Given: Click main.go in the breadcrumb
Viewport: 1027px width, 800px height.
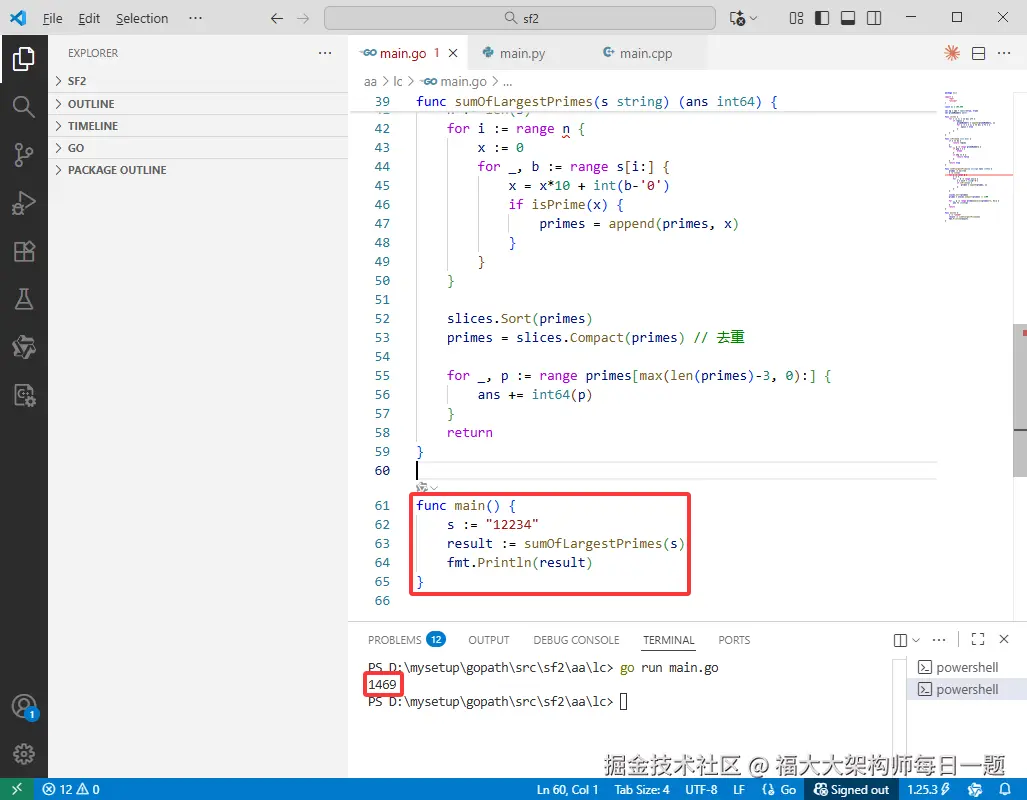Looking at the screenshot, I should pos(455,81).
